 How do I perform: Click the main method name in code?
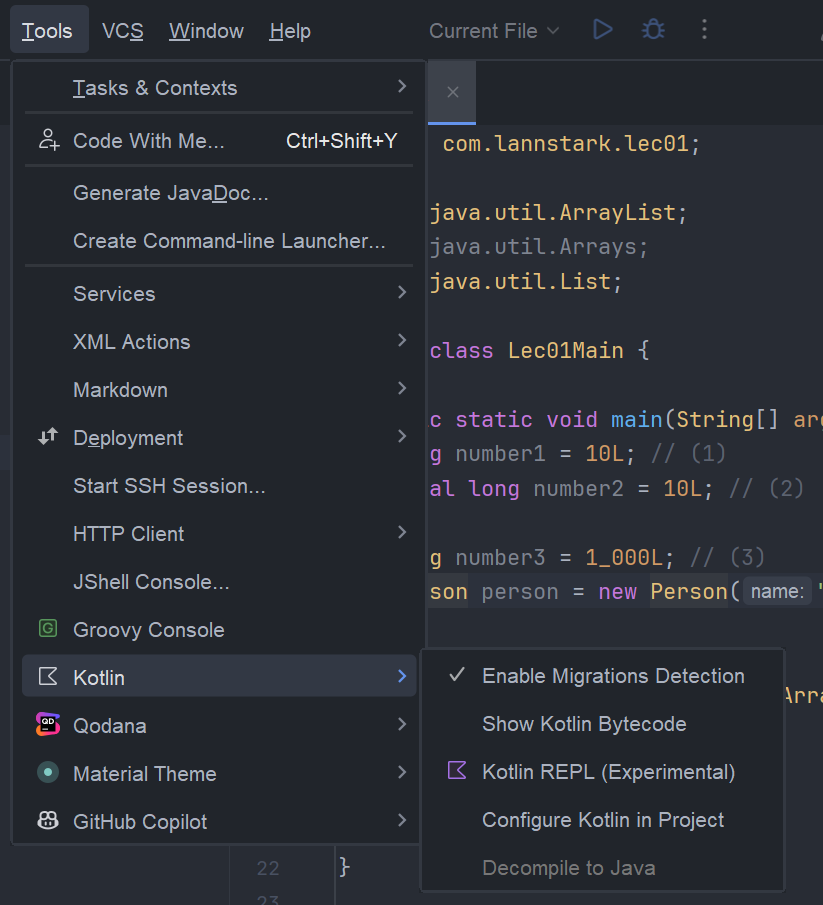pyautogui.click(x=637, y=419)
